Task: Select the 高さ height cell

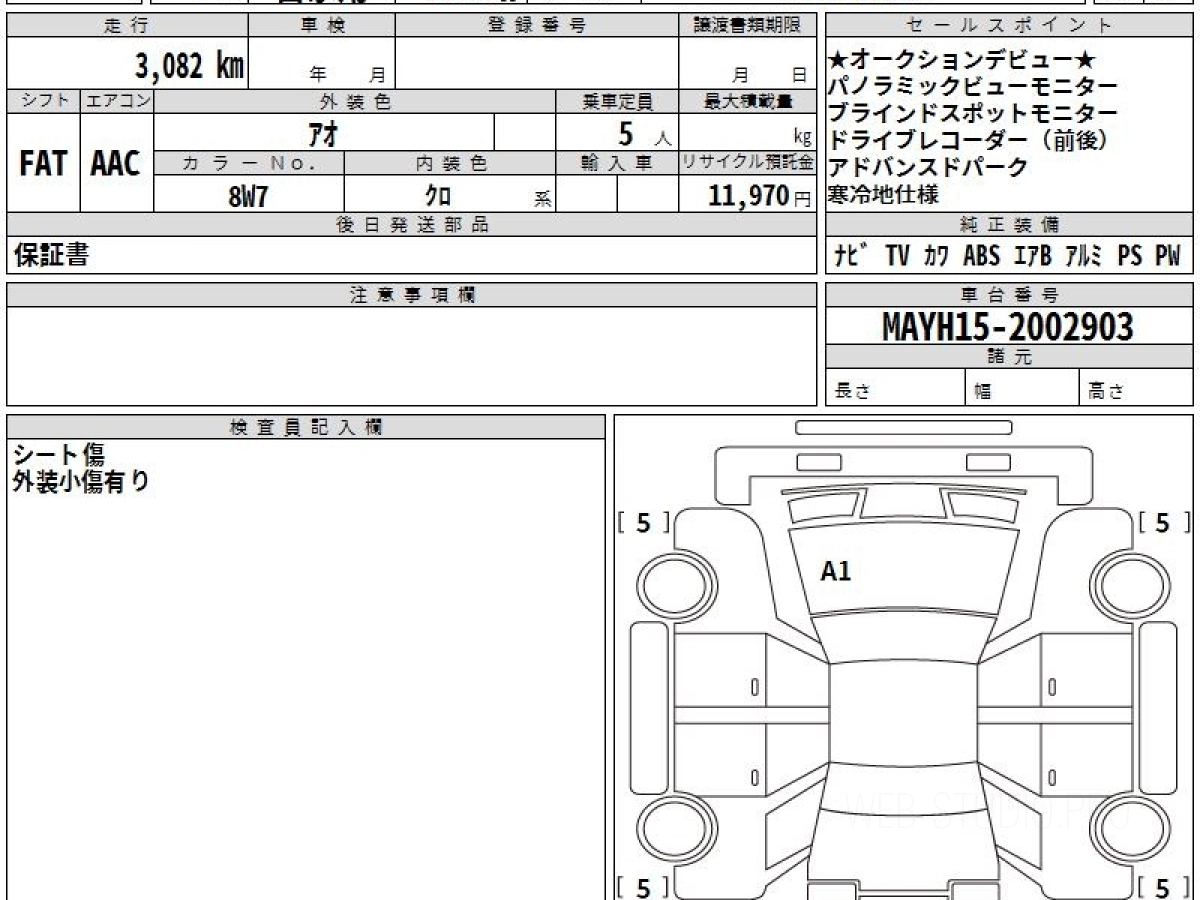Action: pyautogui.click(x=1137, y=388)
